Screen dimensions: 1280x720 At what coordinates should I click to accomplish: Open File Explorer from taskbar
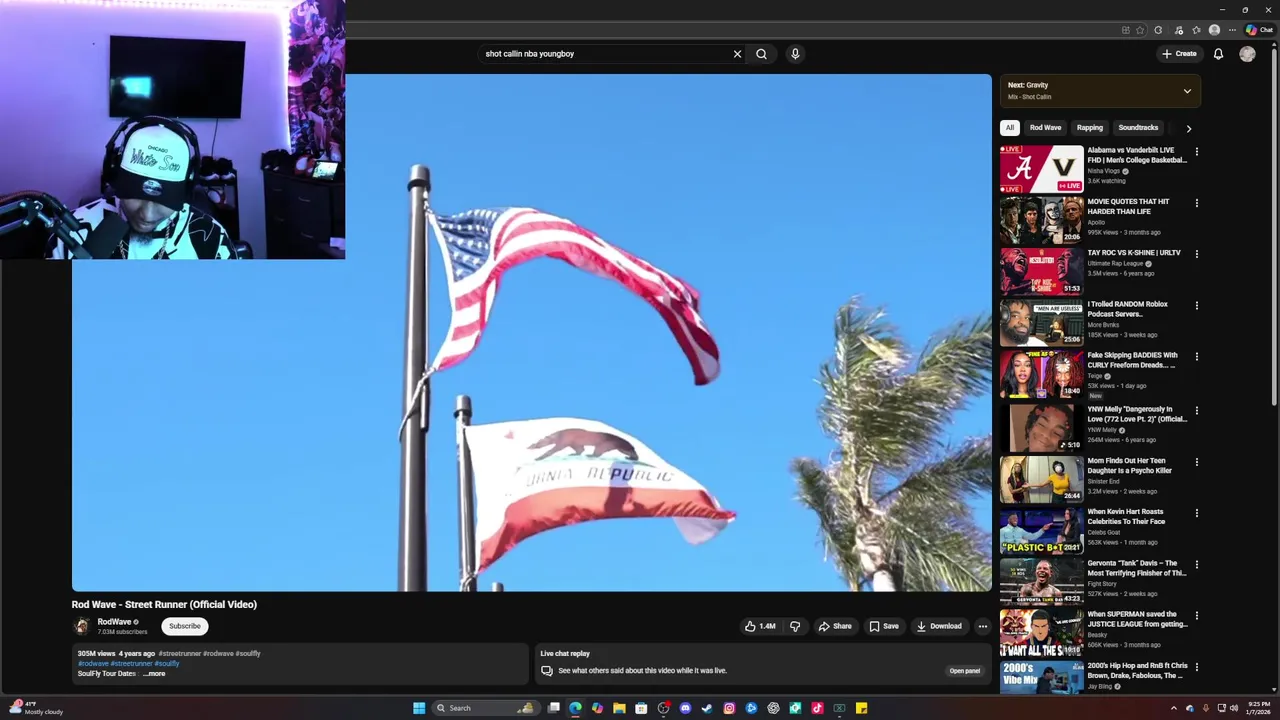619,708
